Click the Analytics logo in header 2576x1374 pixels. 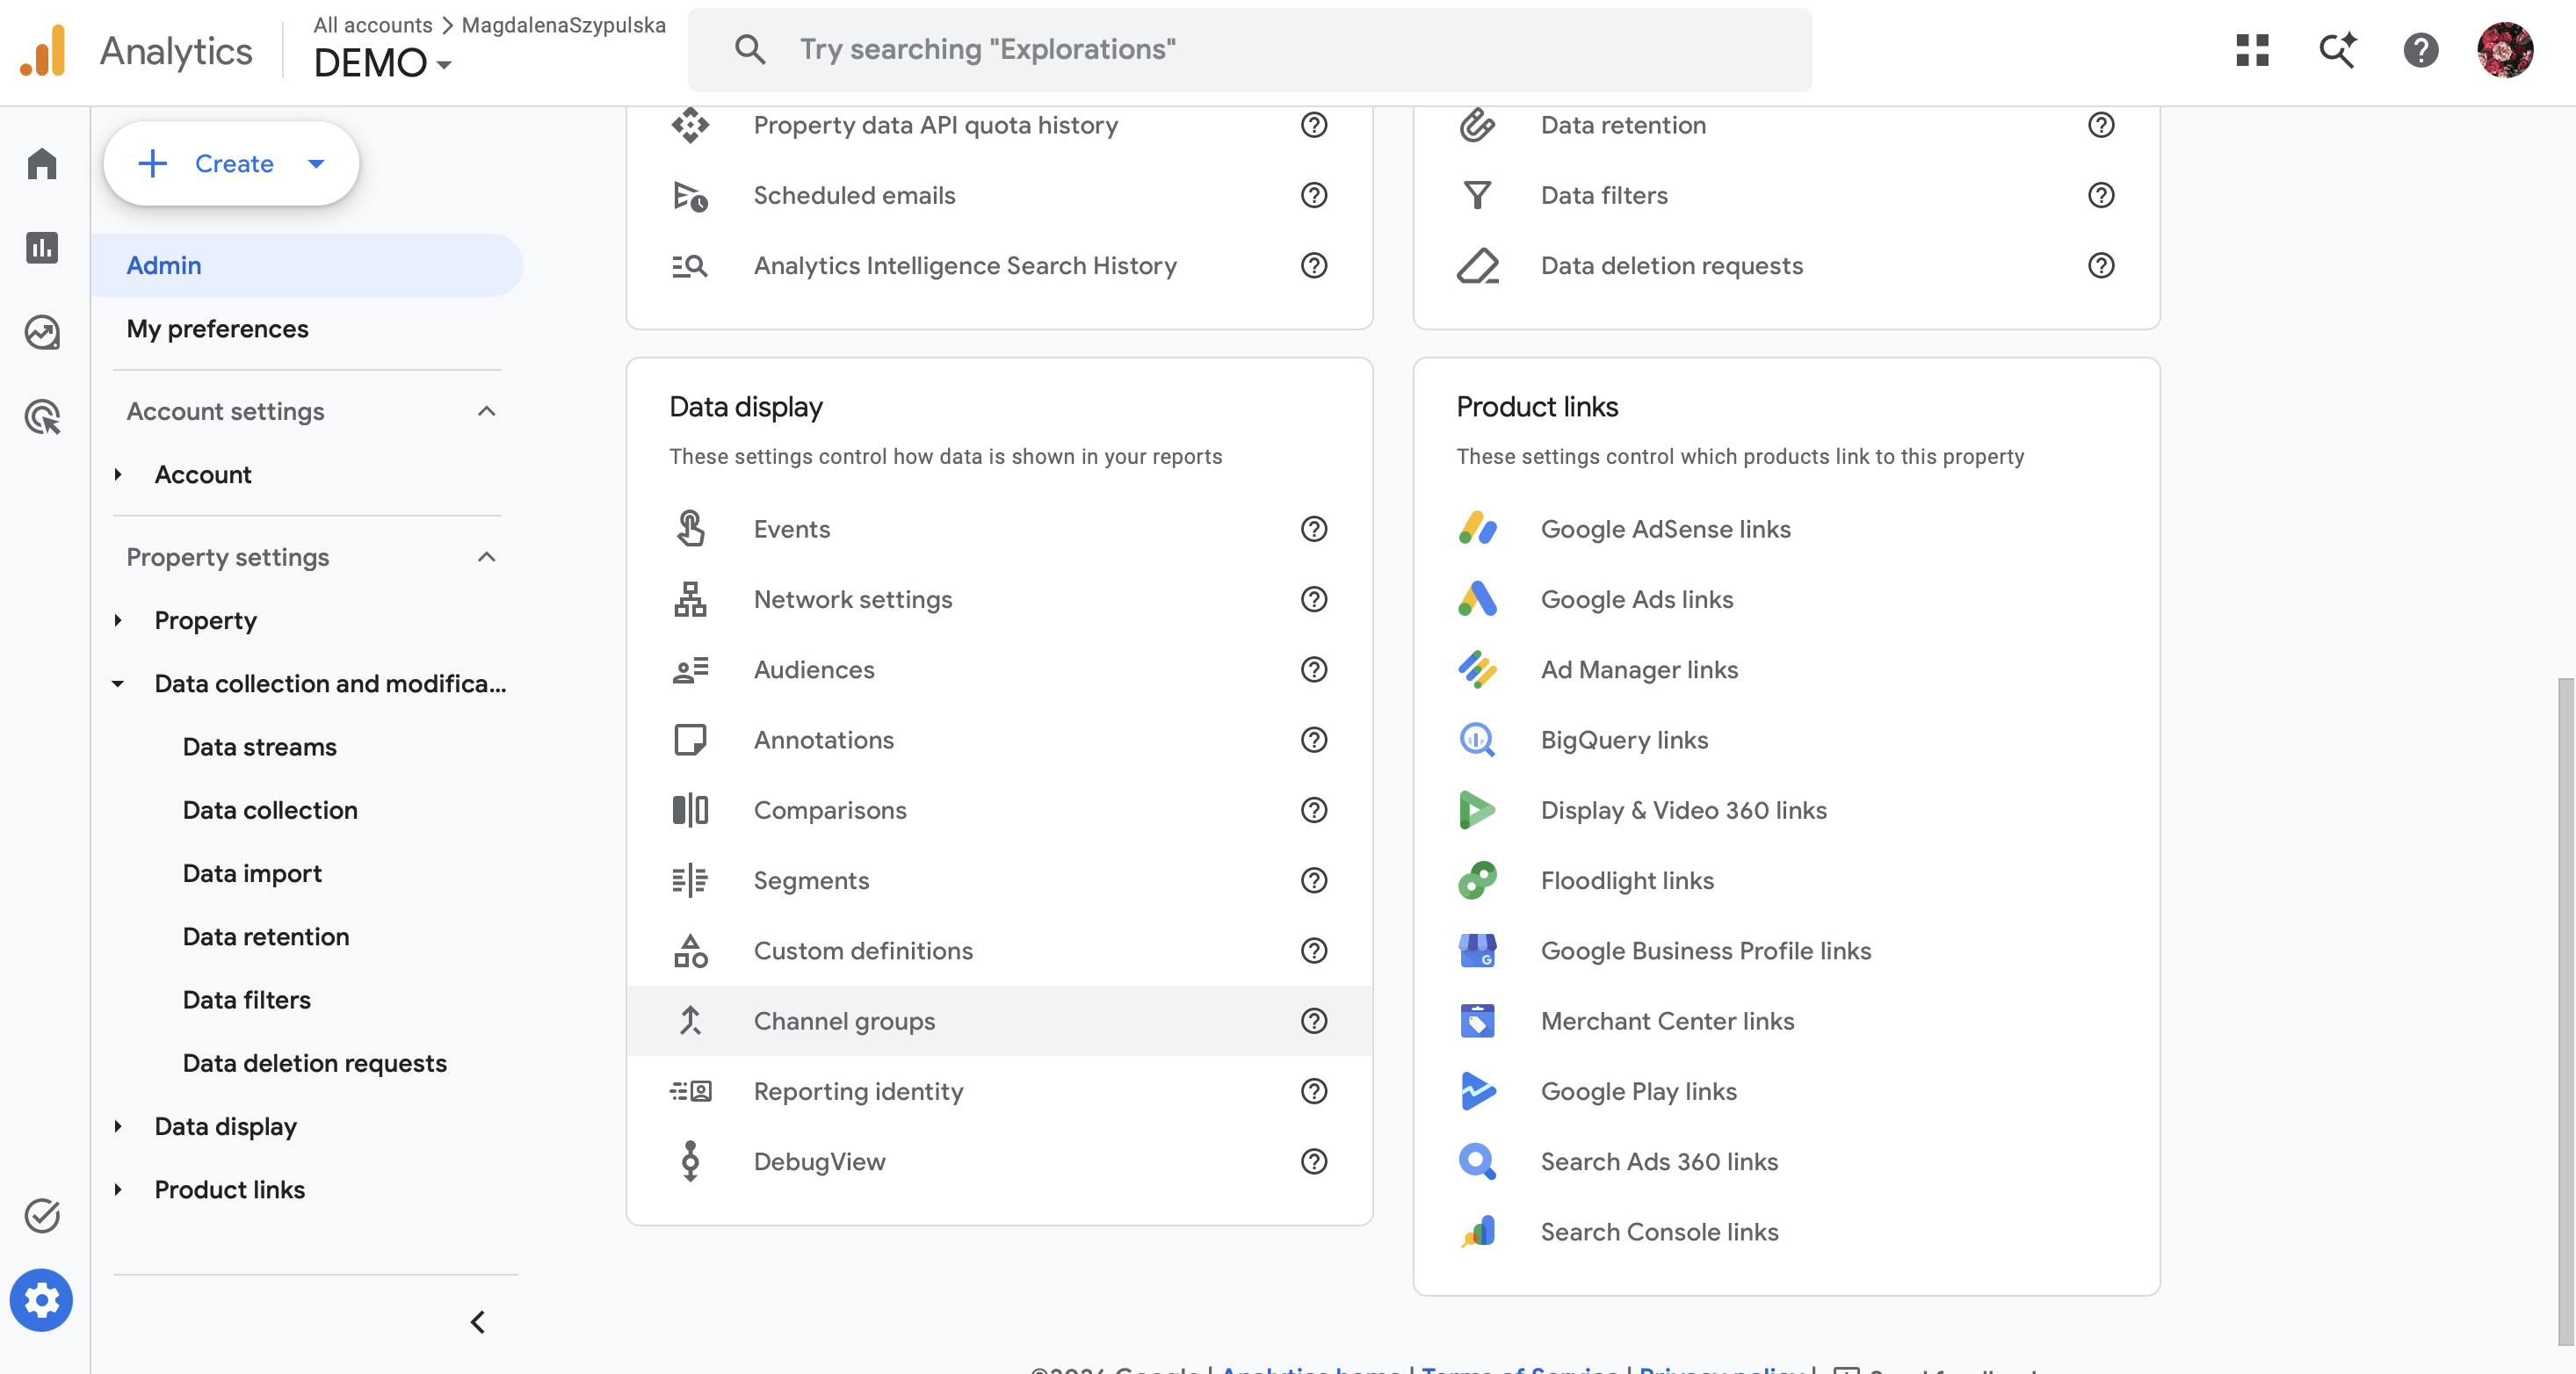point(43,50)
